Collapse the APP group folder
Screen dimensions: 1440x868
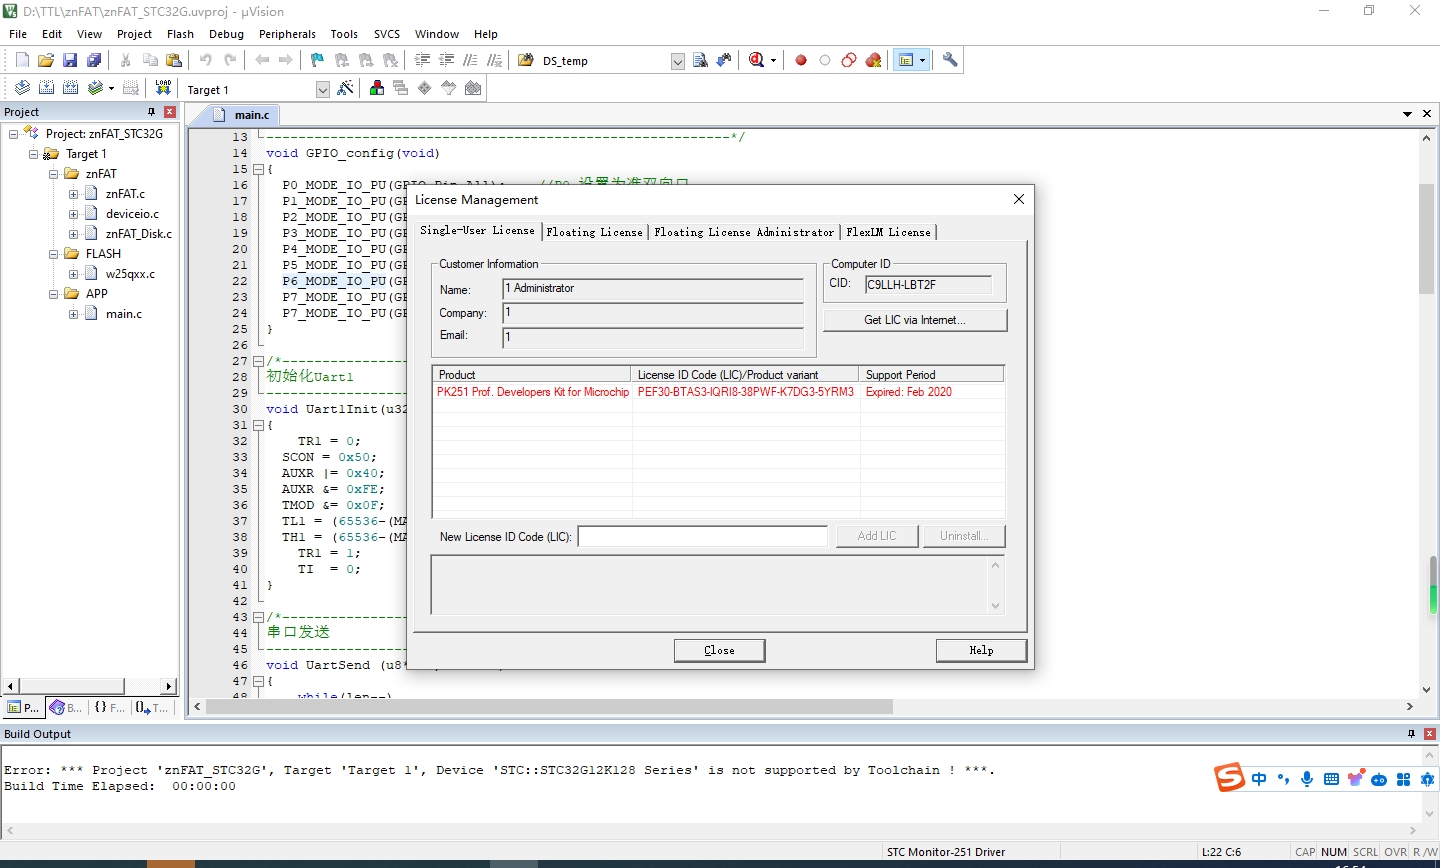click(54, 294)
